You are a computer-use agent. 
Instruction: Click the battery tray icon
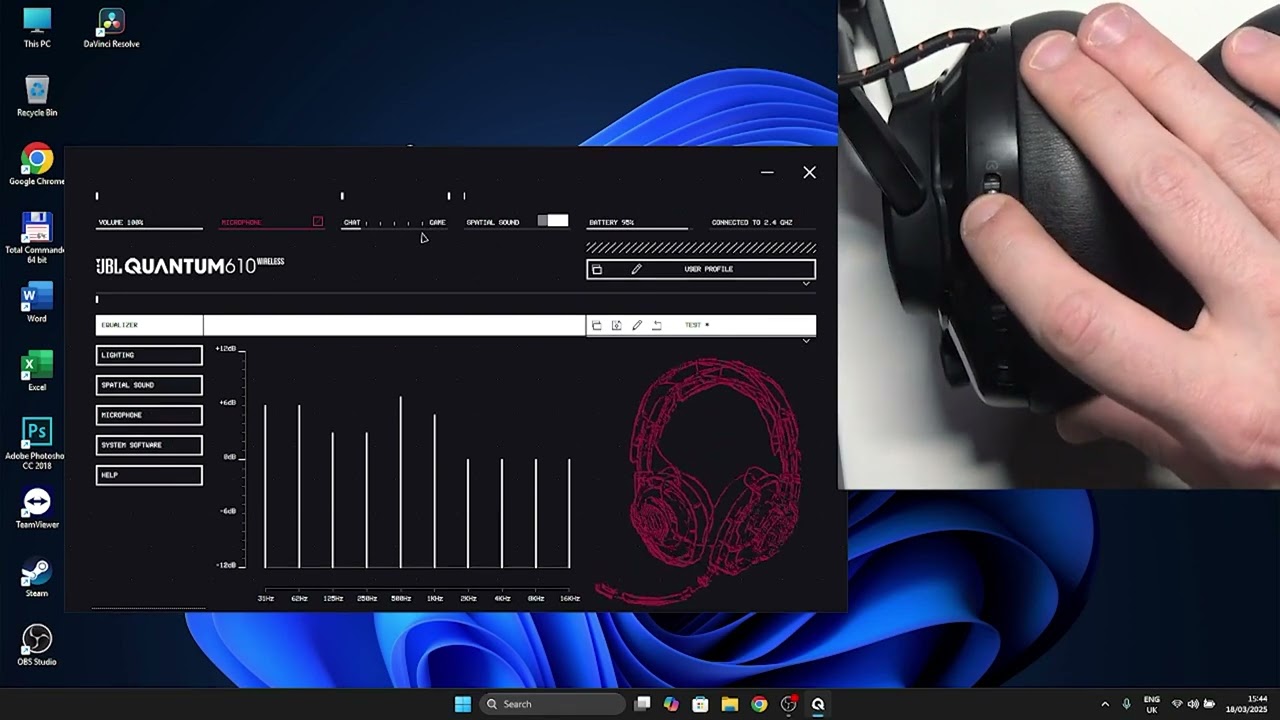(x=1209, y=704)
